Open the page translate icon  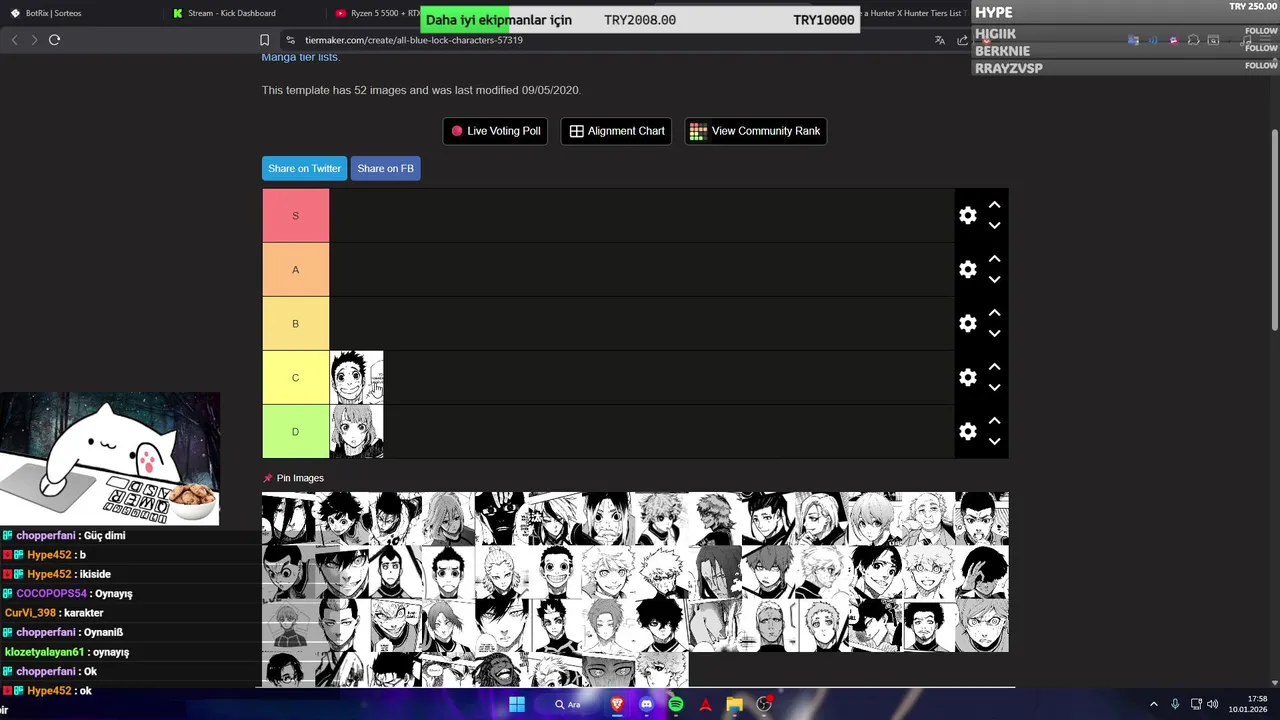(x=940, y=40)
